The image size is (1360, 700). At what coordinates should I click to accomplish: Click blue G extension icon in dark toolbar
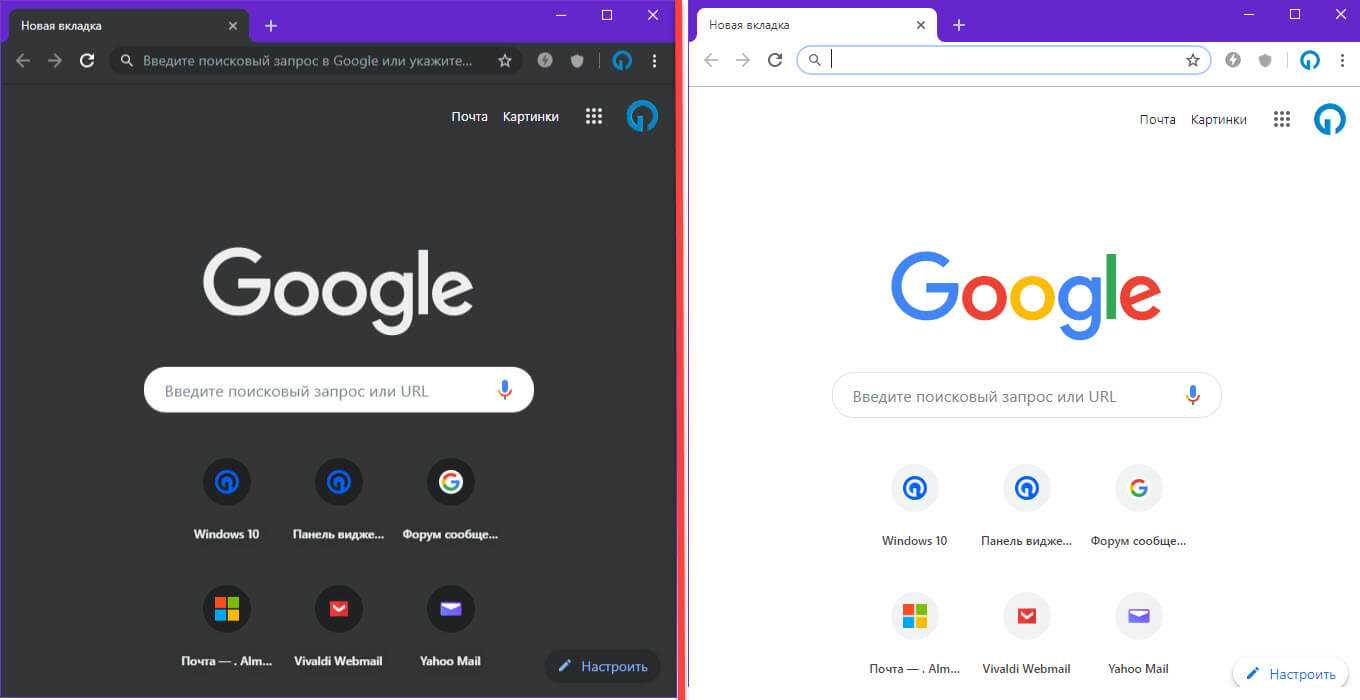[622, 61]
